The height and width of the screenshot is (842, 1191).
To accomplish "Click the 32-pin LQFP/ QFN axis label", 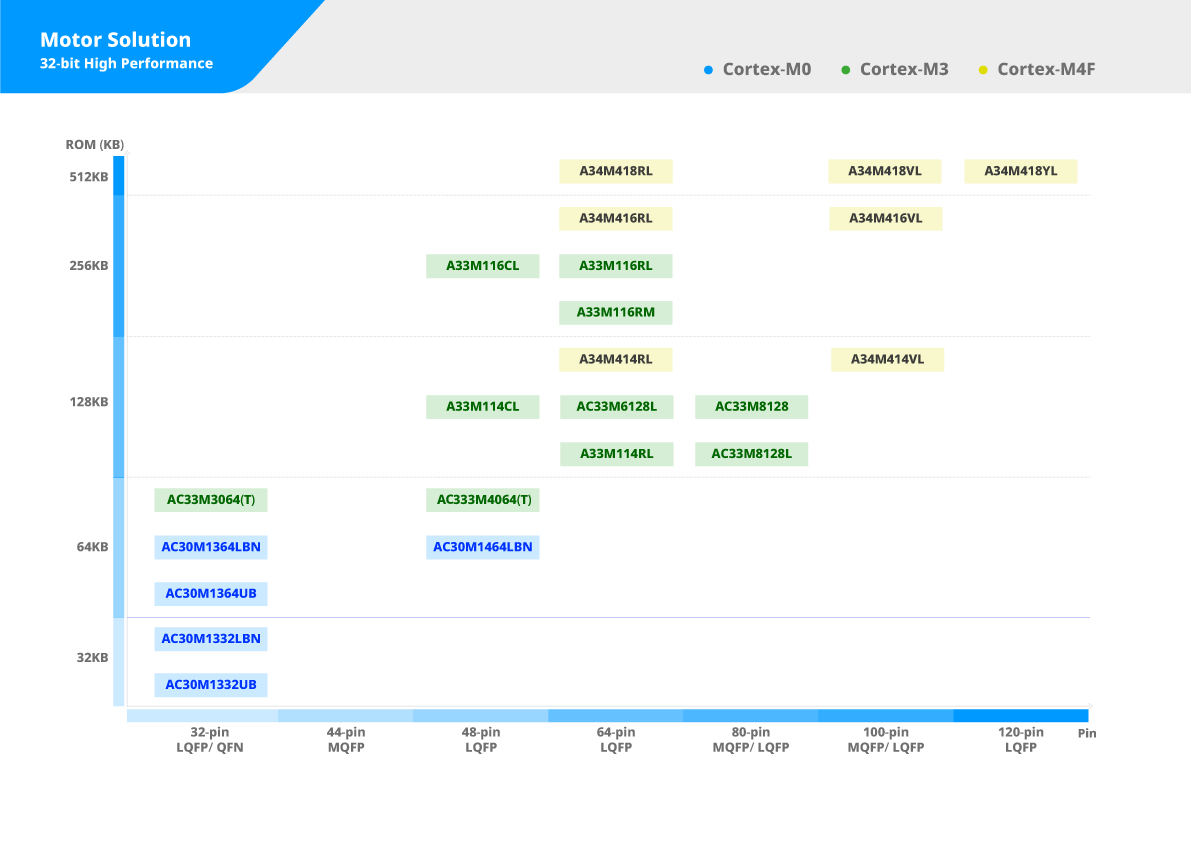I will tap(210, 740).
